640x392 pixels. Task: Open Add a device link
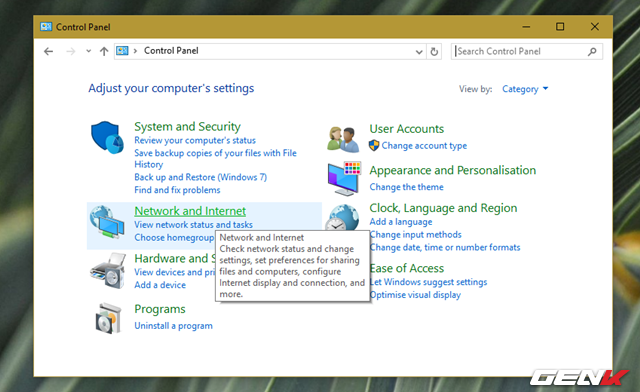pyautogui.click(x=160, y=285)
